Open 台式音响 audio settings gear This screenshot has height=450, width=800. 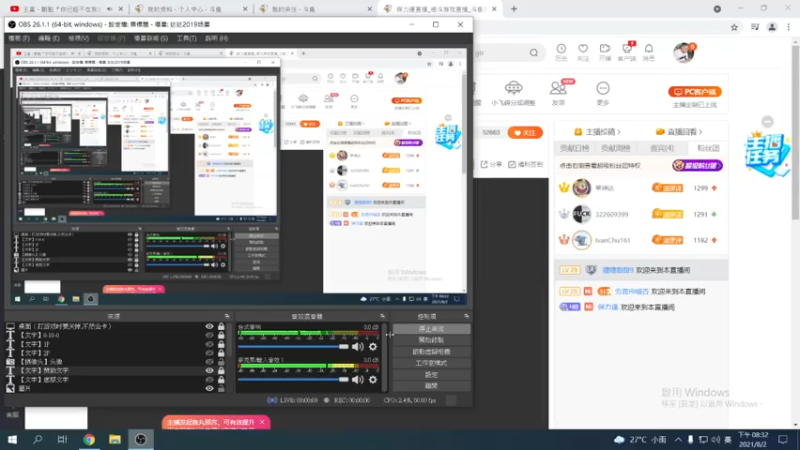point(373,346)
